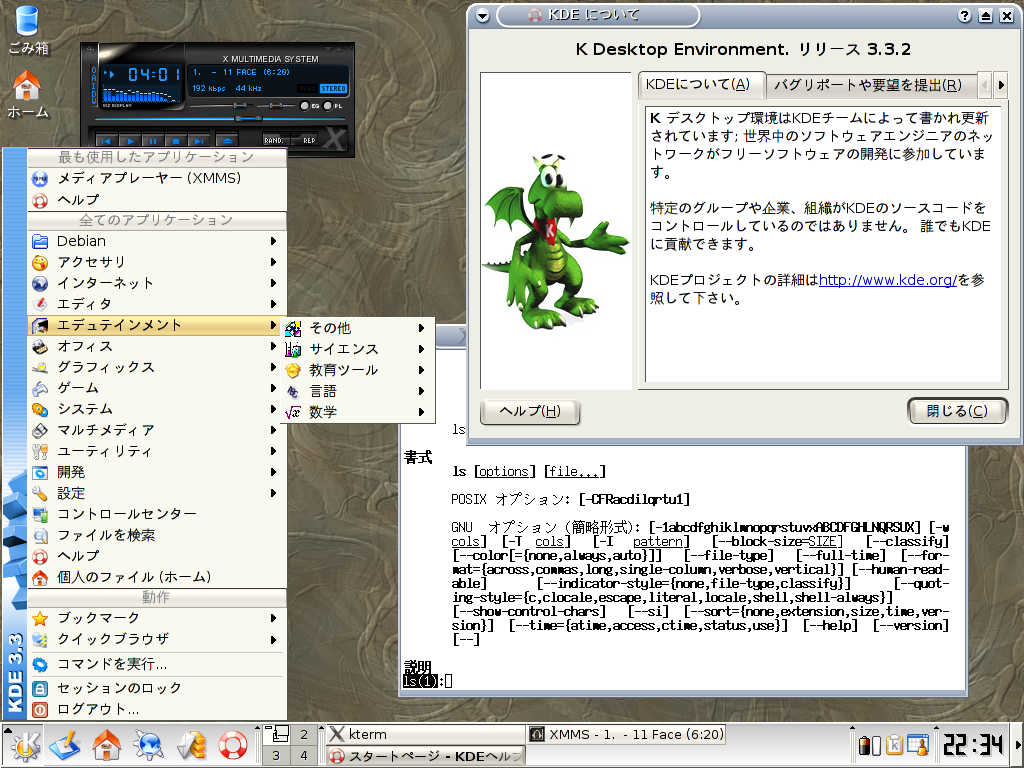Click the 22:34 panel clock
This screenshot has height=768, width=1024.
click(972, 745)
